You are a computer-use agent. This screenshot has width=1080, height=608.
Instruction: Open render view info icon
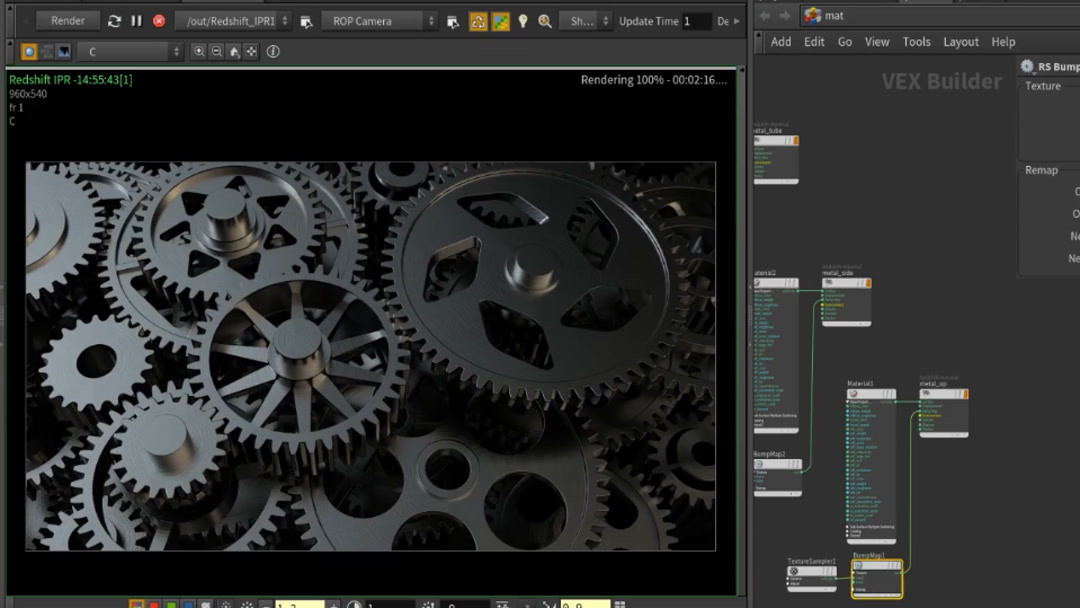click(273, 52)
